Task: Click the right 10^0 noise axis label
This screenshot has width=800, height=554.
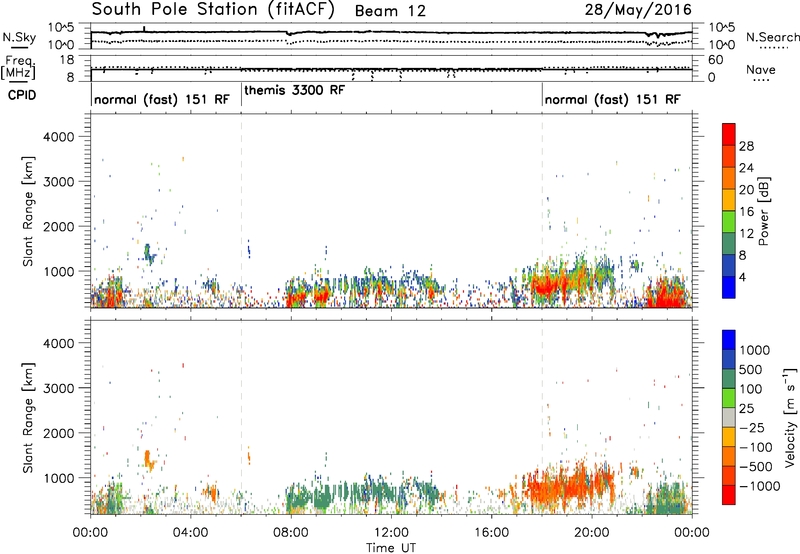Action: tap(721, 45)
